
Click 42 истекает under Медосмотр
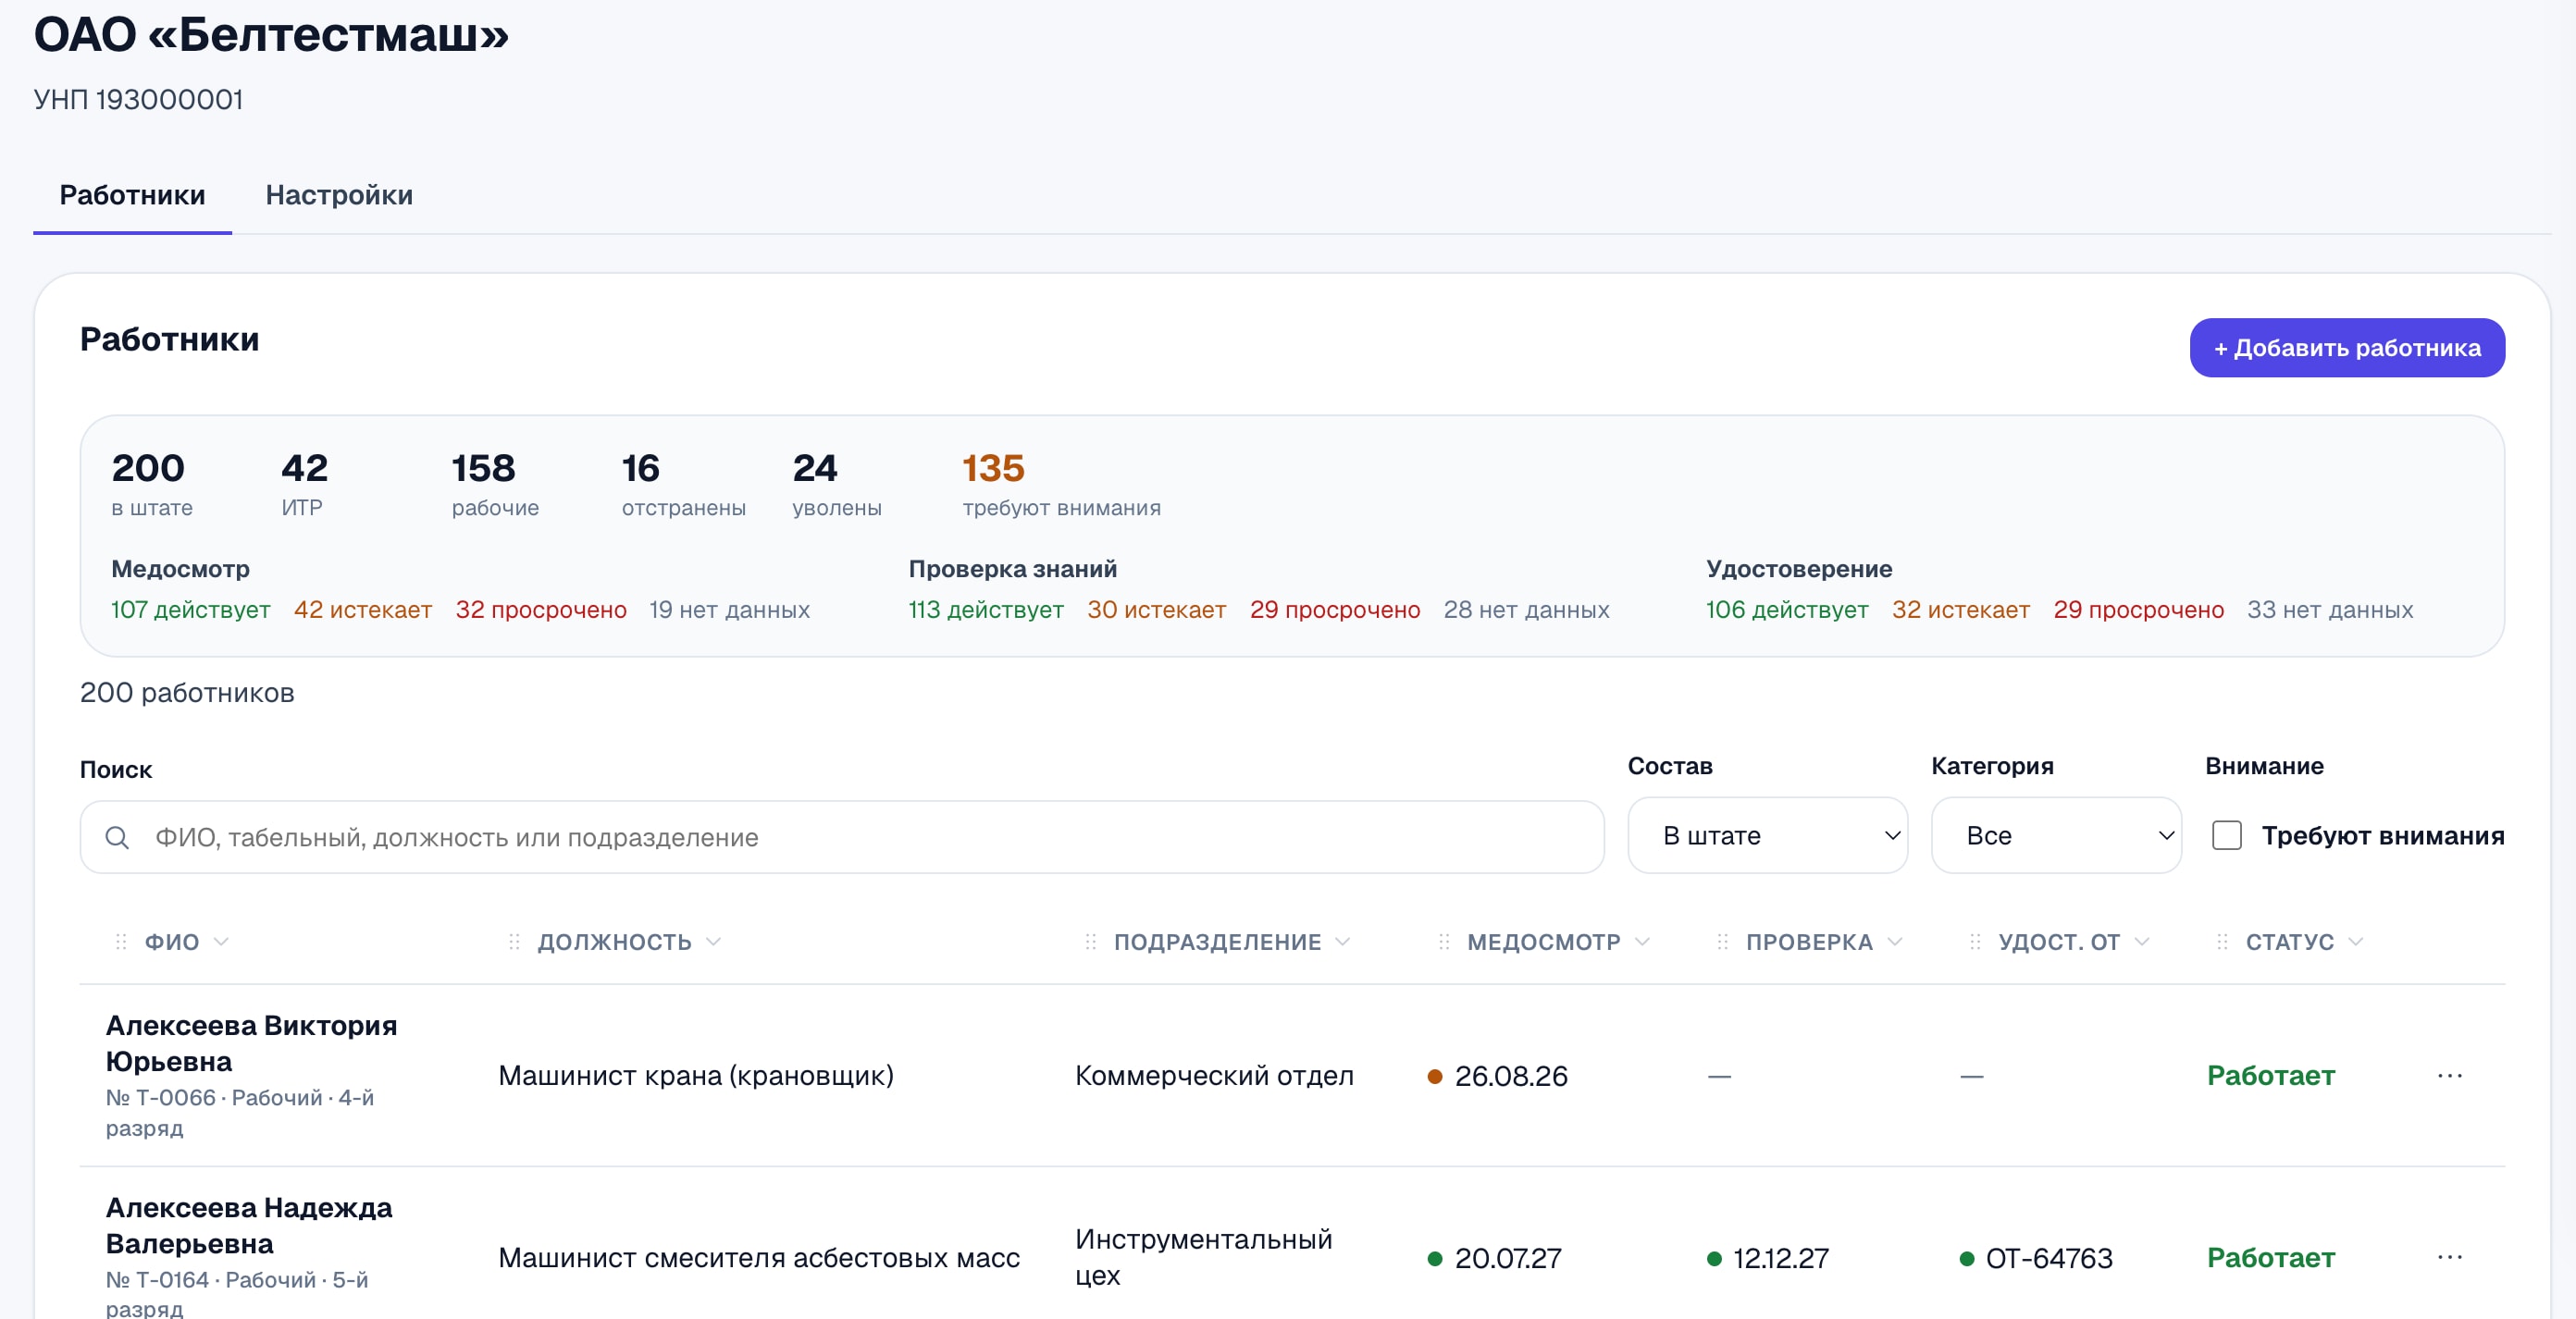[x=363, y=610]
